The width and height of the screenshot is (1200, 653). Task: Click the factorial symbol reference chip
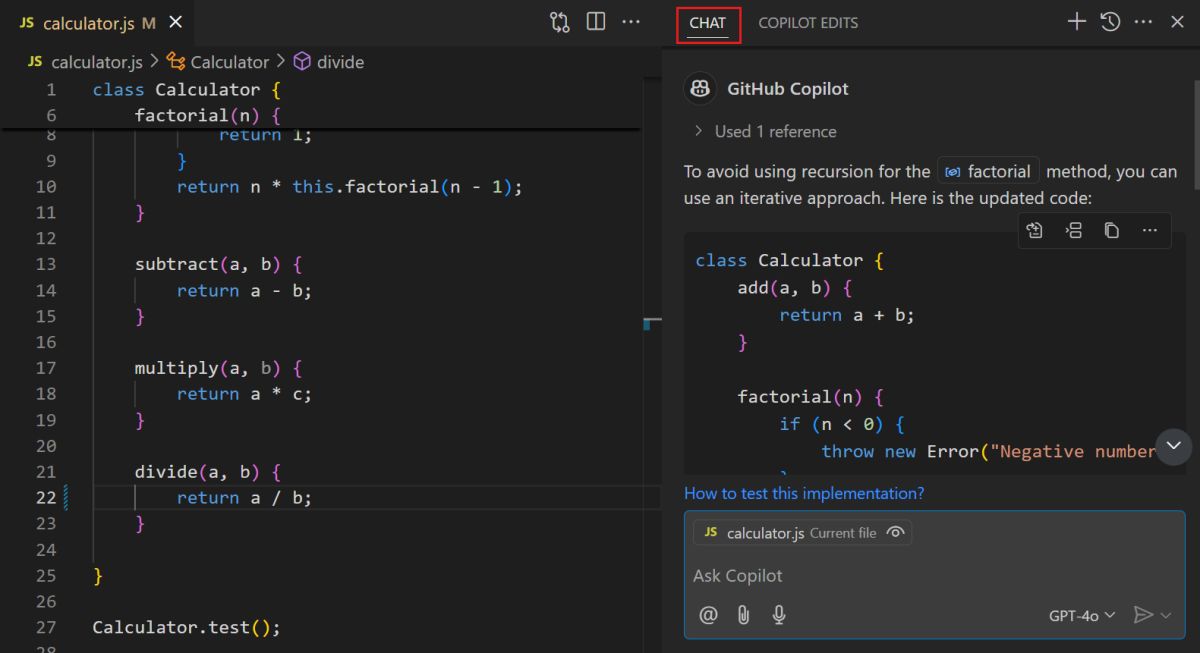988,171
